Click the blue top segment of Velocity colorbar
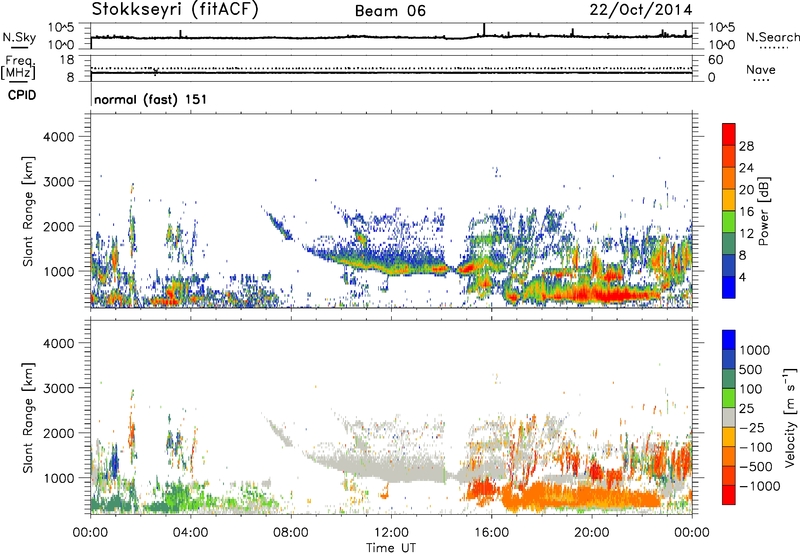 point(729,340)
